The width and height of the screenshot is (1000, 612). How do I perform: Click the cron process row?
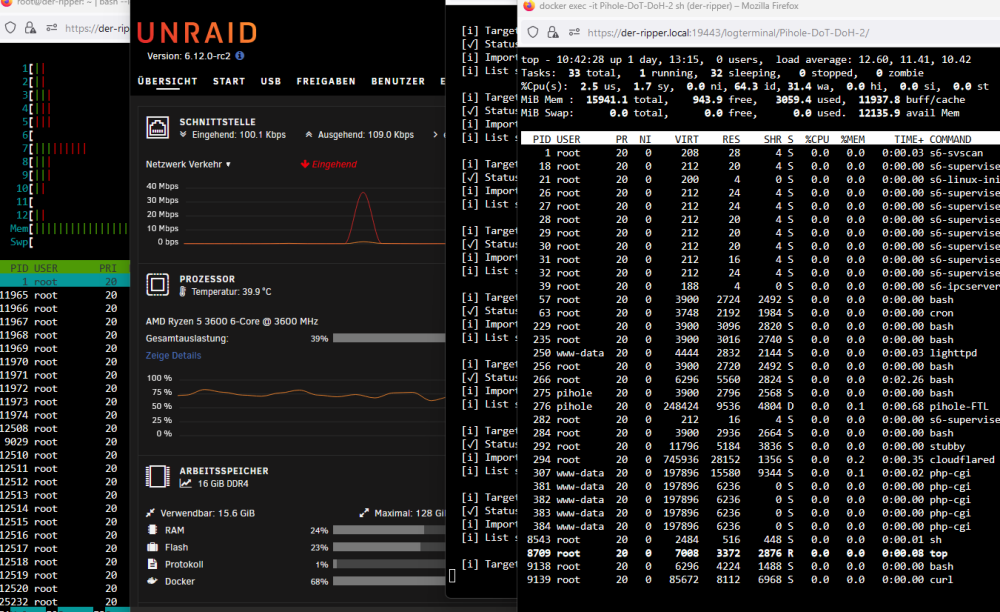click(x=760, y=312)
